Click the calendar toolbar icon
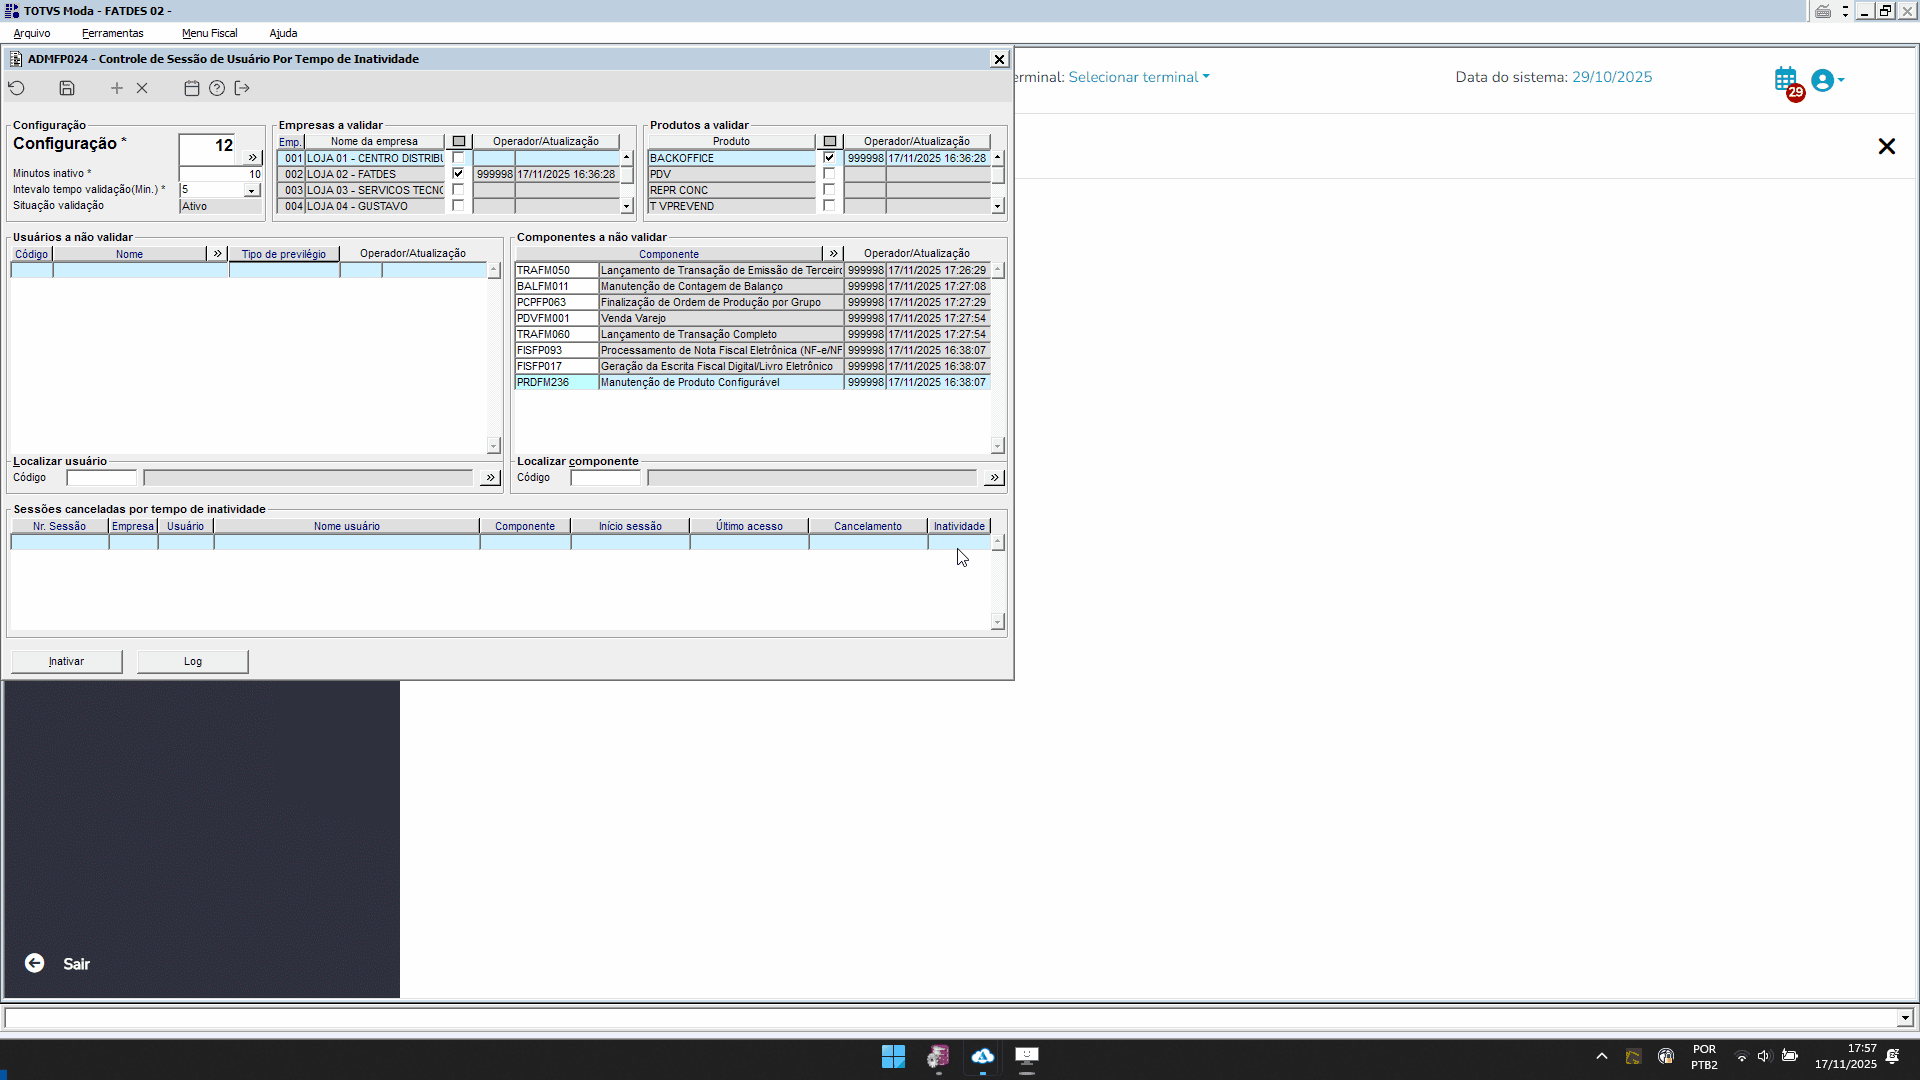Screen dimensions: 1920x1080 (192, 88)
